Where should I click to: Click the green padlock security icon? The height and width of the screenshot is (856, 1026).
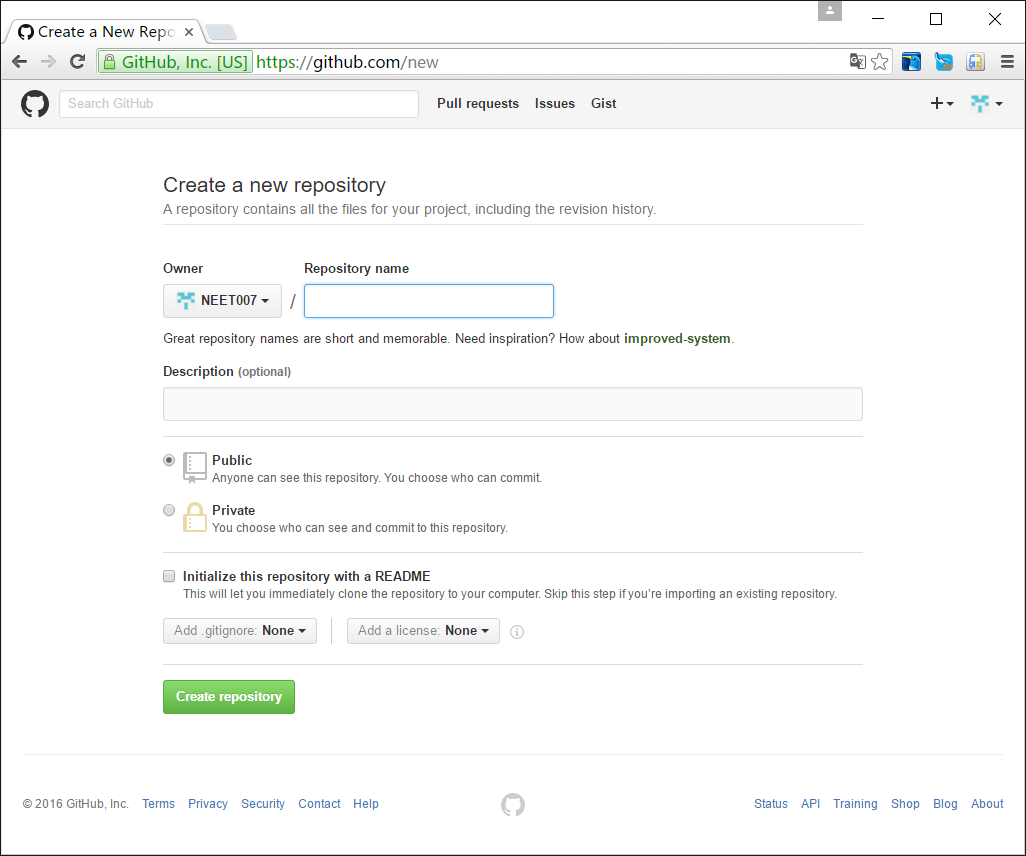coord(109,62)
